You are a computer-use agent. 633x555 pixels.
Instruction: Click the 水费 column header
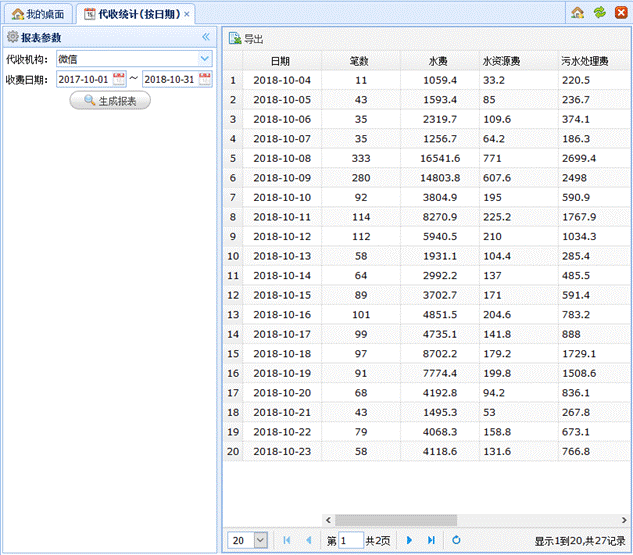pos(439,61)
